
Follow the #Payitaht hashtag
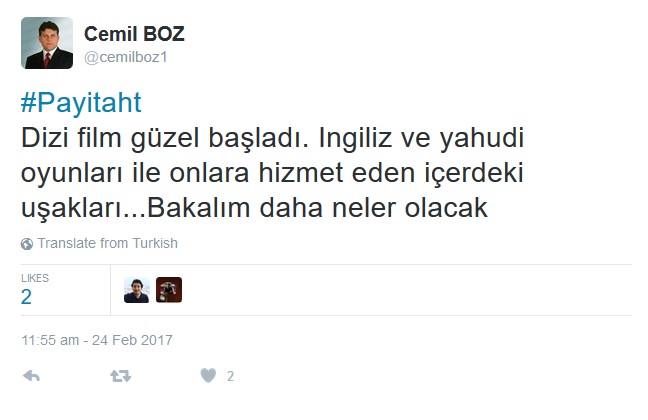pos(81,103)
